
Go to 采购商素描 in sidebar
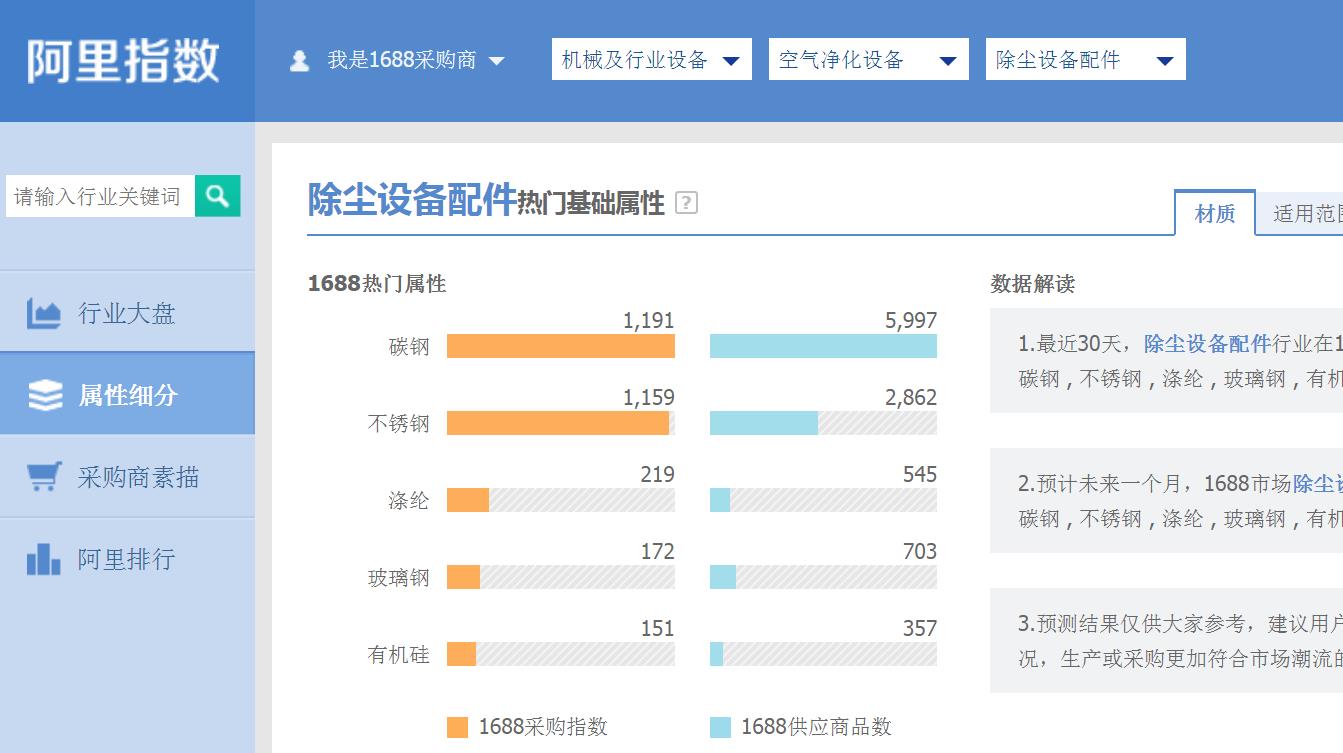pos(138,477)
